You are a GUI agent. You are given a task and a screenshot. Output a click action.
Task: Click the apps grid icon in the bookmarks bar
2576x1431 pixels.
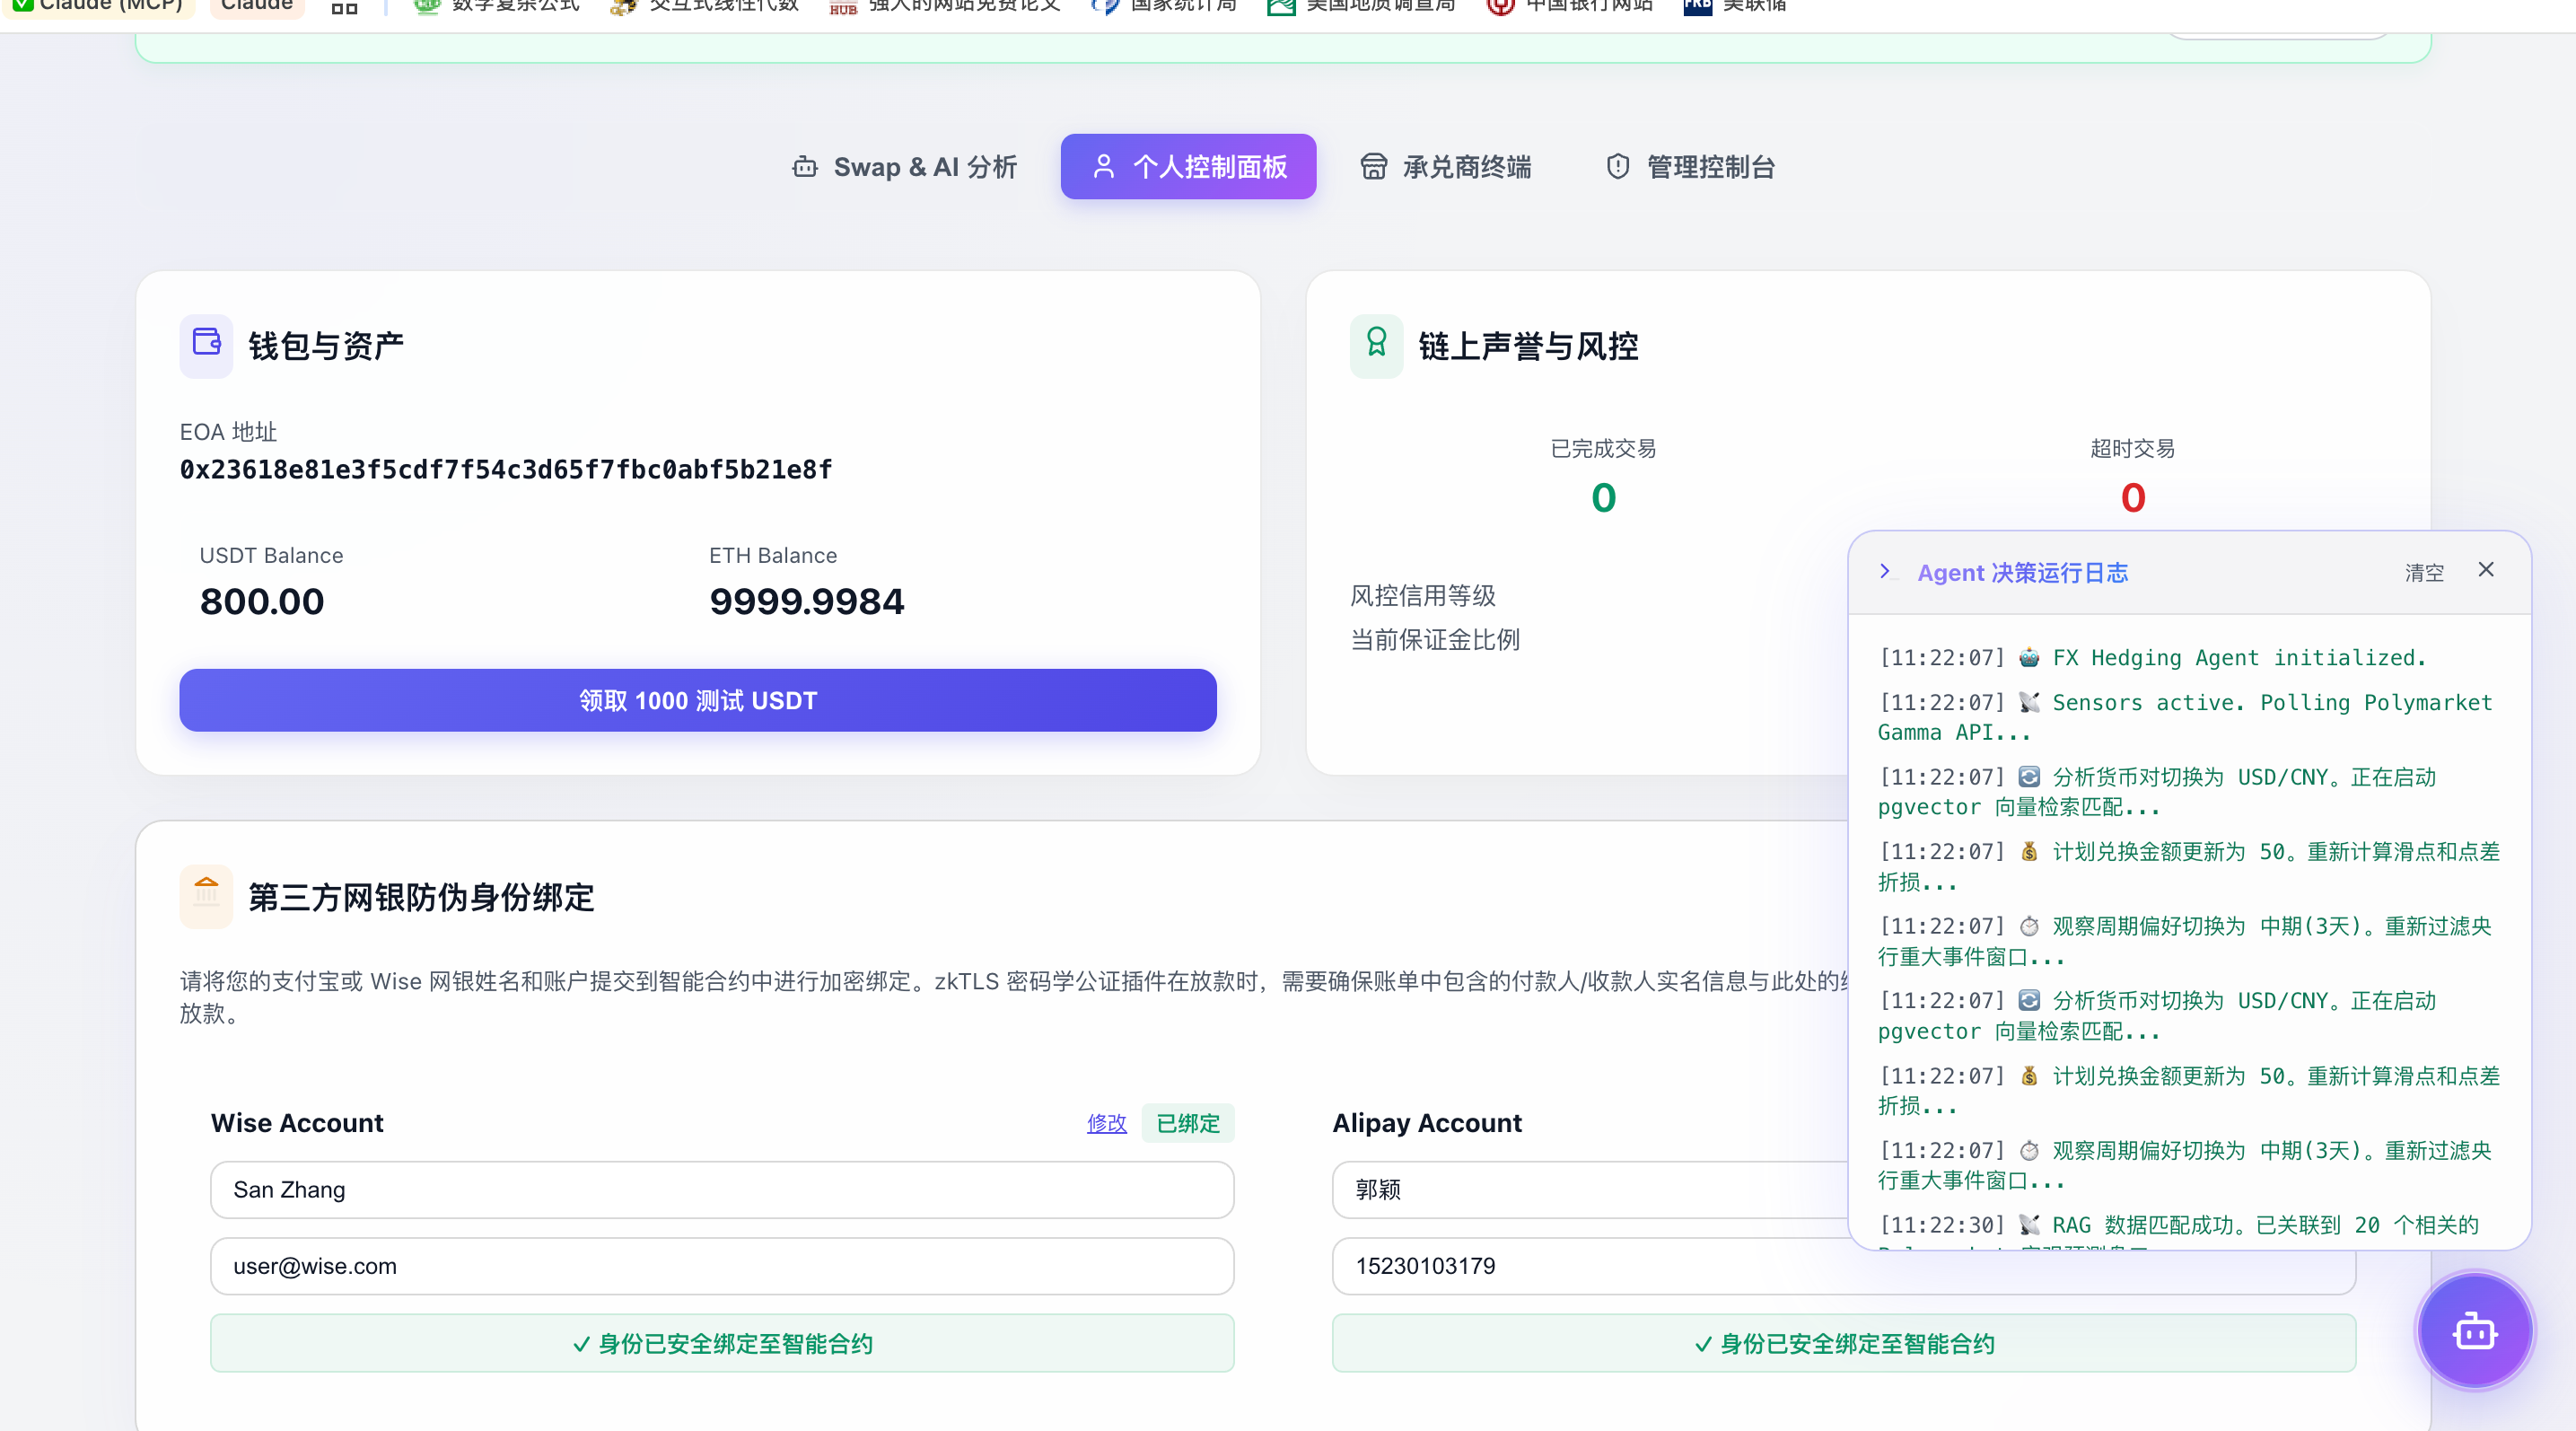pyautogui.click(x=344, y=8)
